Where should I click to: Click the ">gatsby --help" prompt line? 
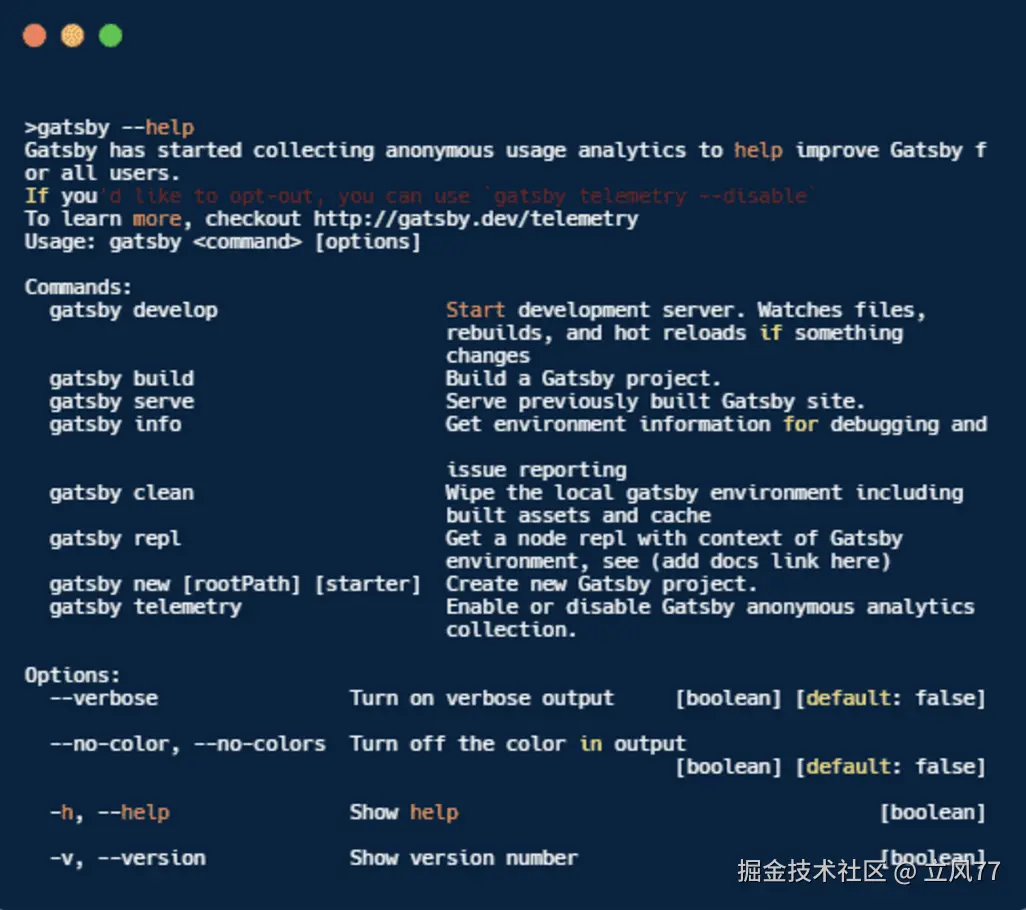[110, 128]
